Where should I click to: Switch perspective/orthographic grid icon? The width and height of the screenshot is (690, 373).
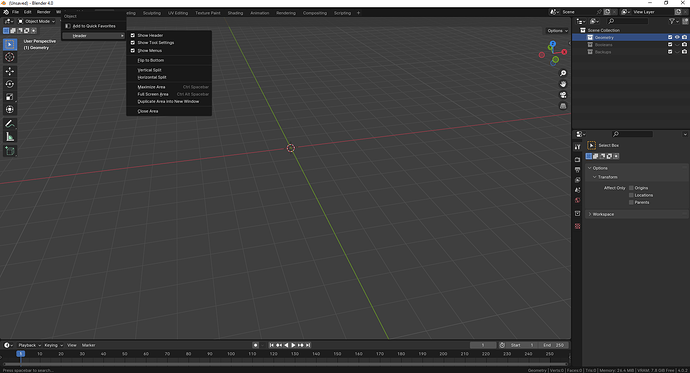coord(563,106)
